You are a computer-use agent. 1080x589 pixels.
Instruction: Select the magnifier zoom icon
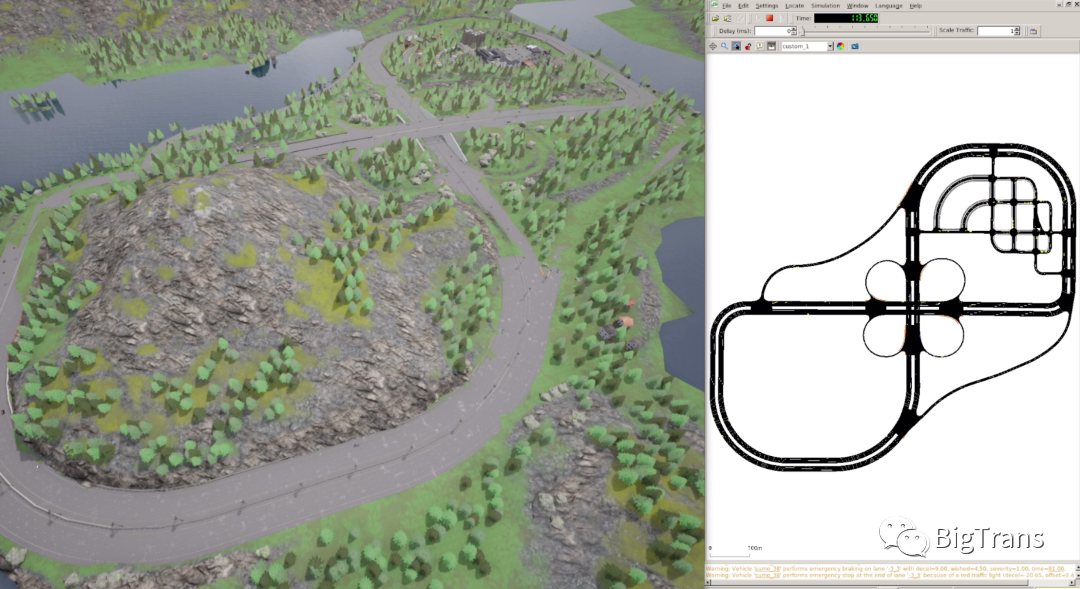pyautogui.click(x=725, y=46)
